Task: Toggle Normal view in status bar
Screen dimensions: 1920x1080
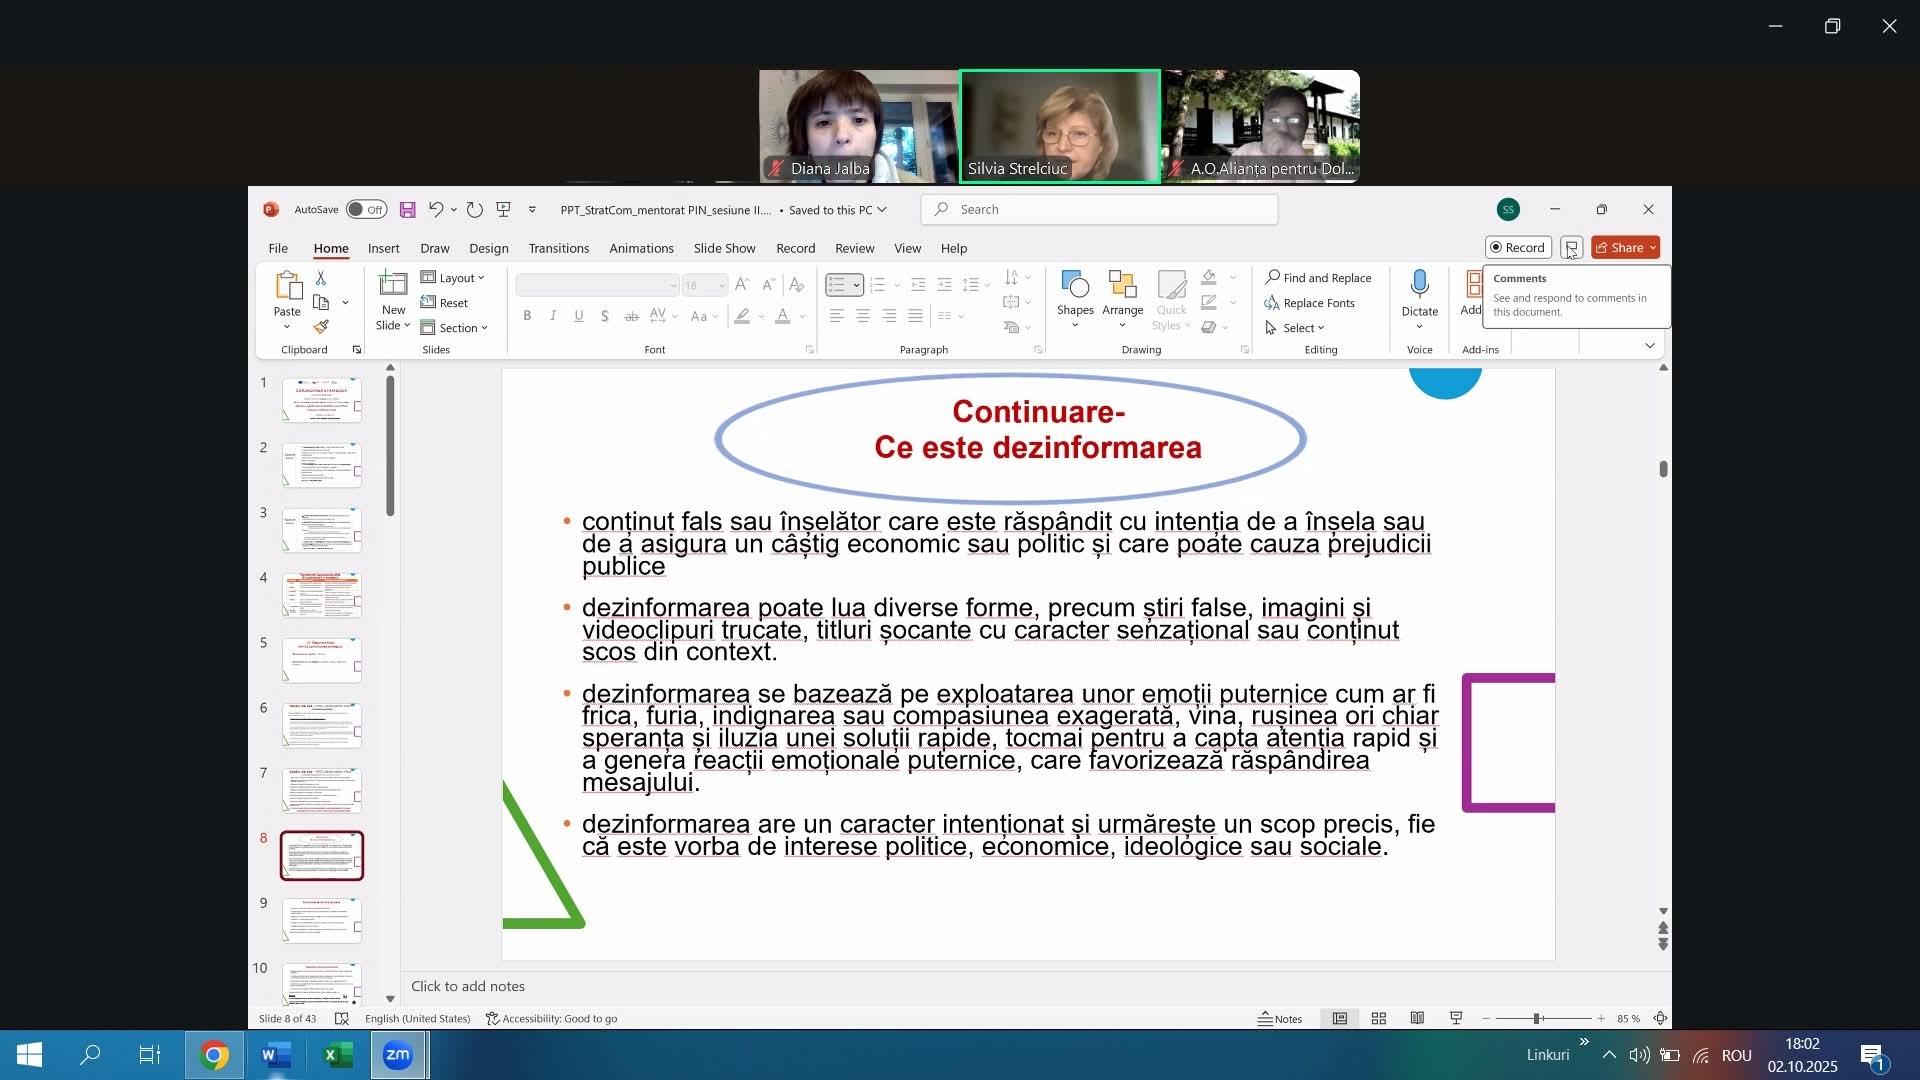Action: [1339, 1018]
